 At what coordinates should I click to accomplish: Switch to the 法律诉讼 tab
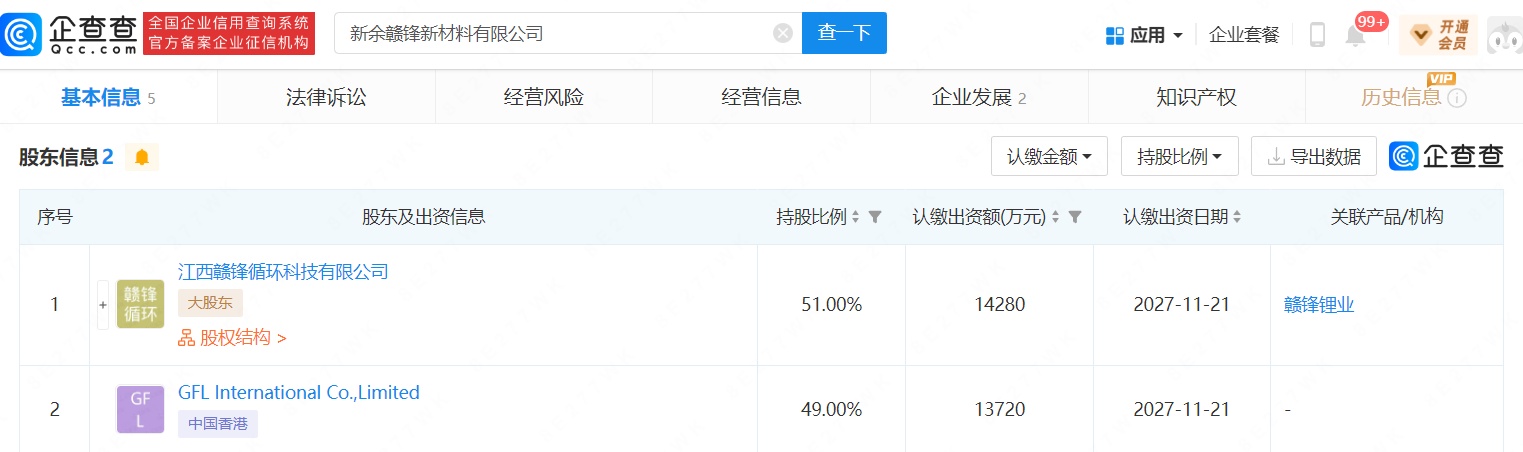pyautogui.click(x=326, y=97)
